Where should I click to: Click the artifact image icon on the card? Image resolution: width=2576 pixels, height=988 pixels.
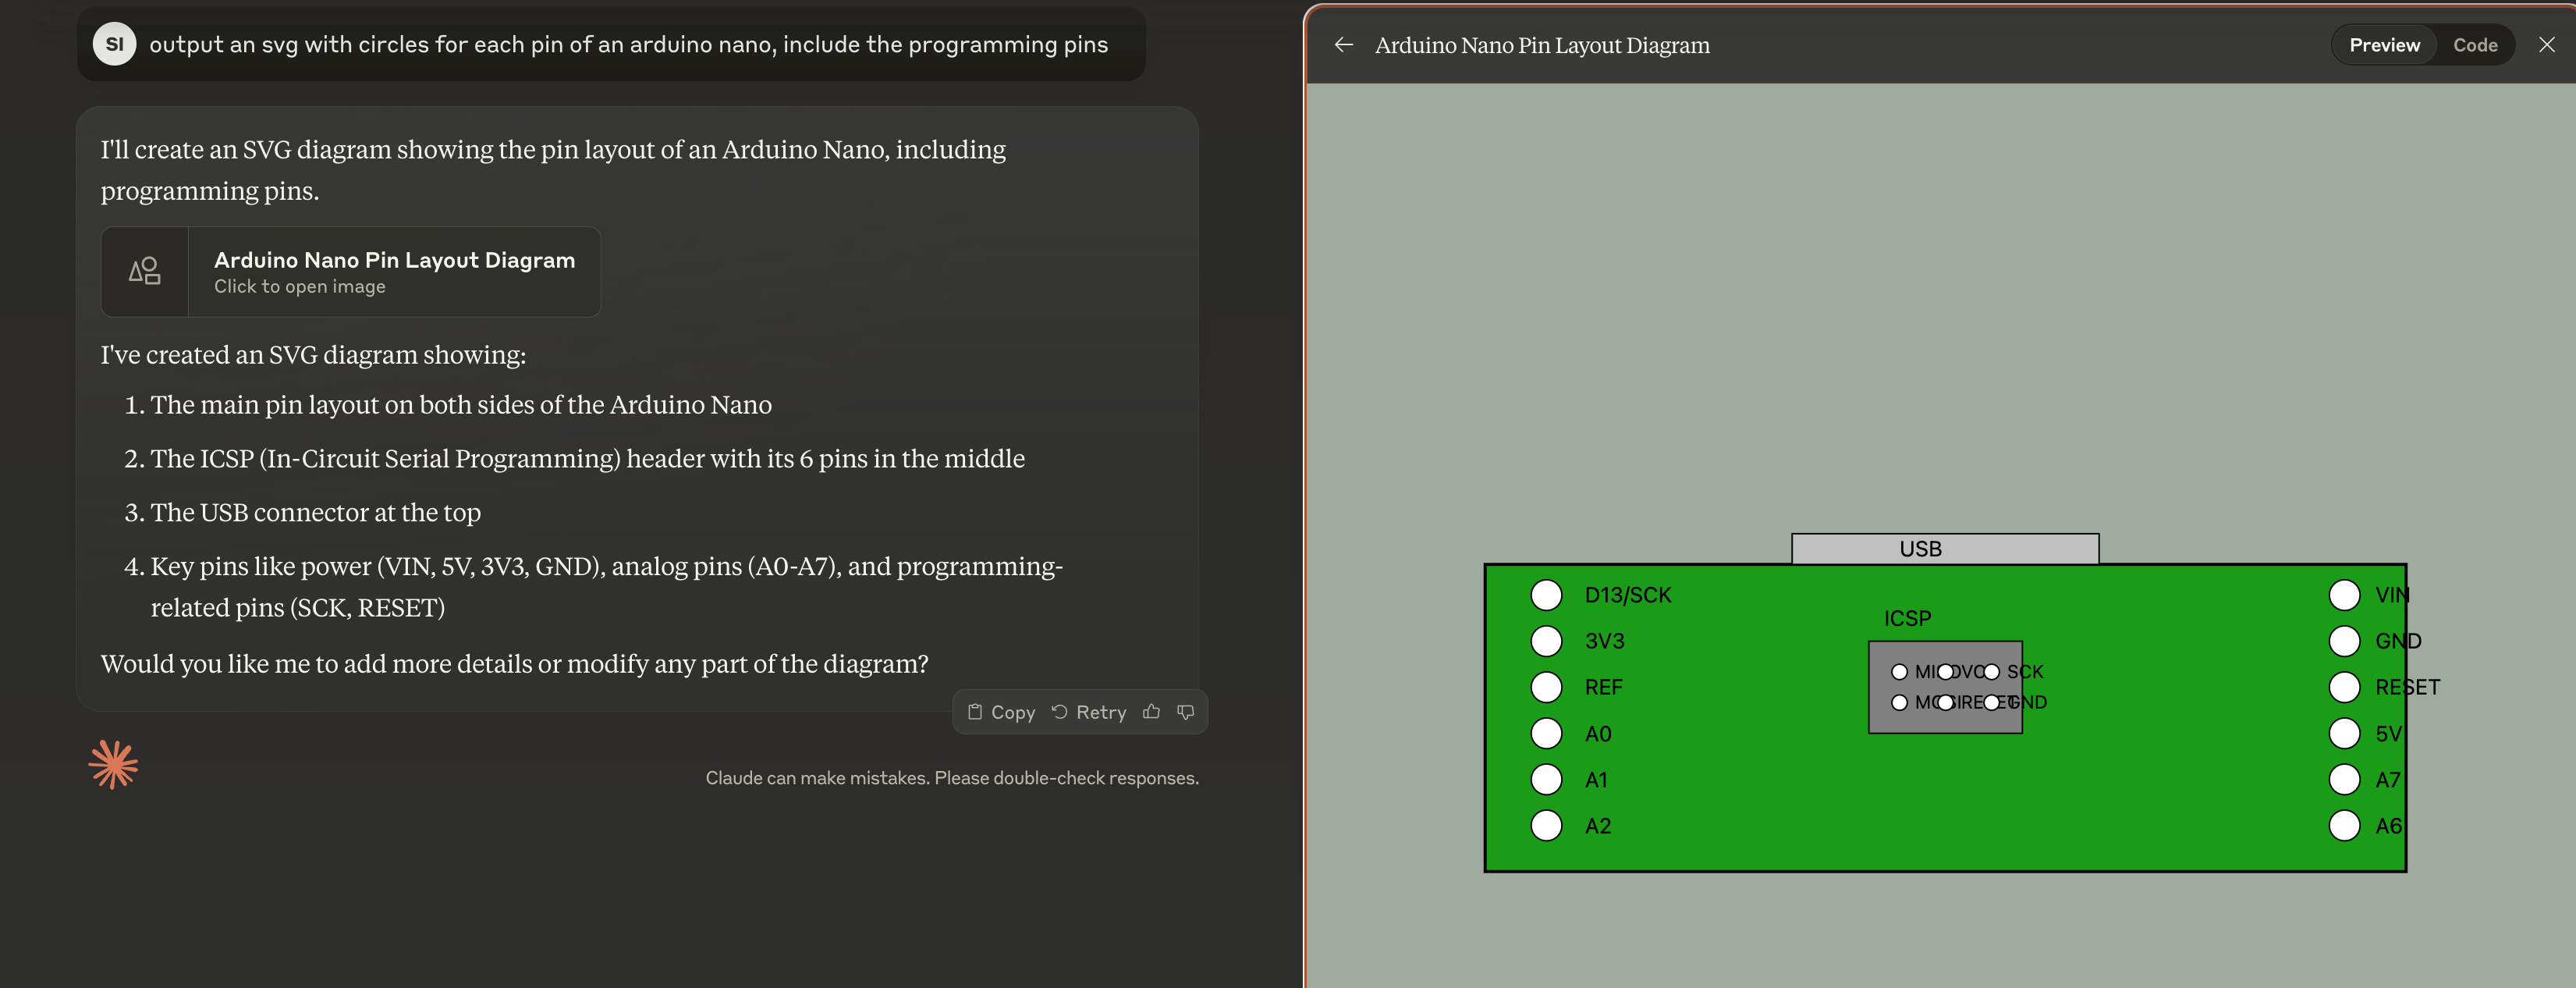coord(145,271)
